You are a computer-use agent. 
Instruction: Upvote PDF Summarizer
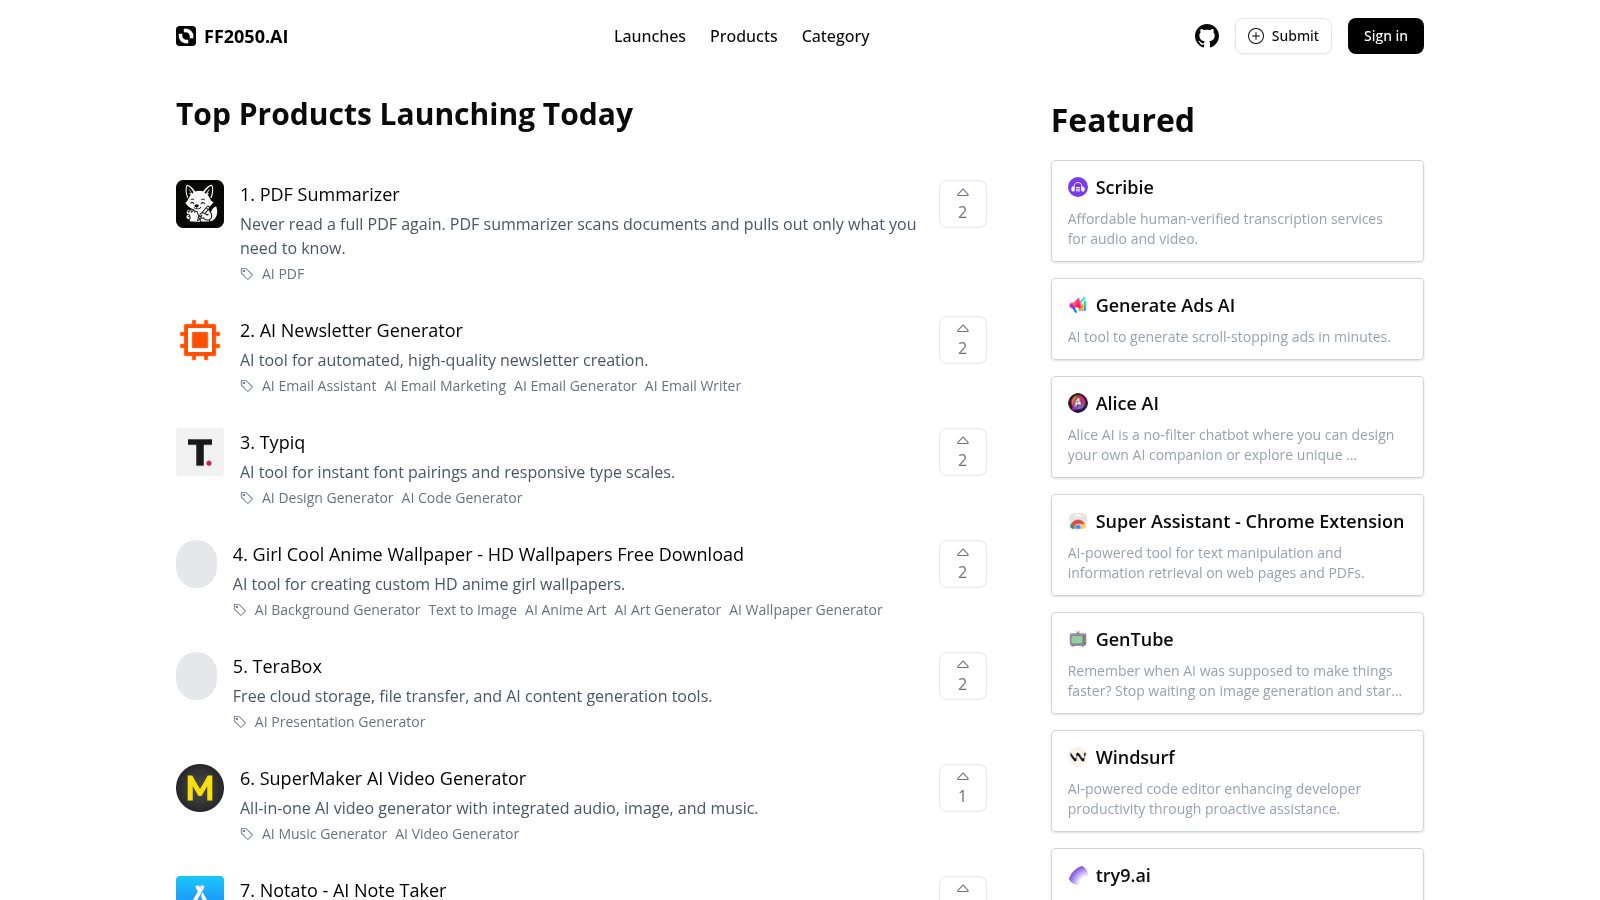pos(963,204)
